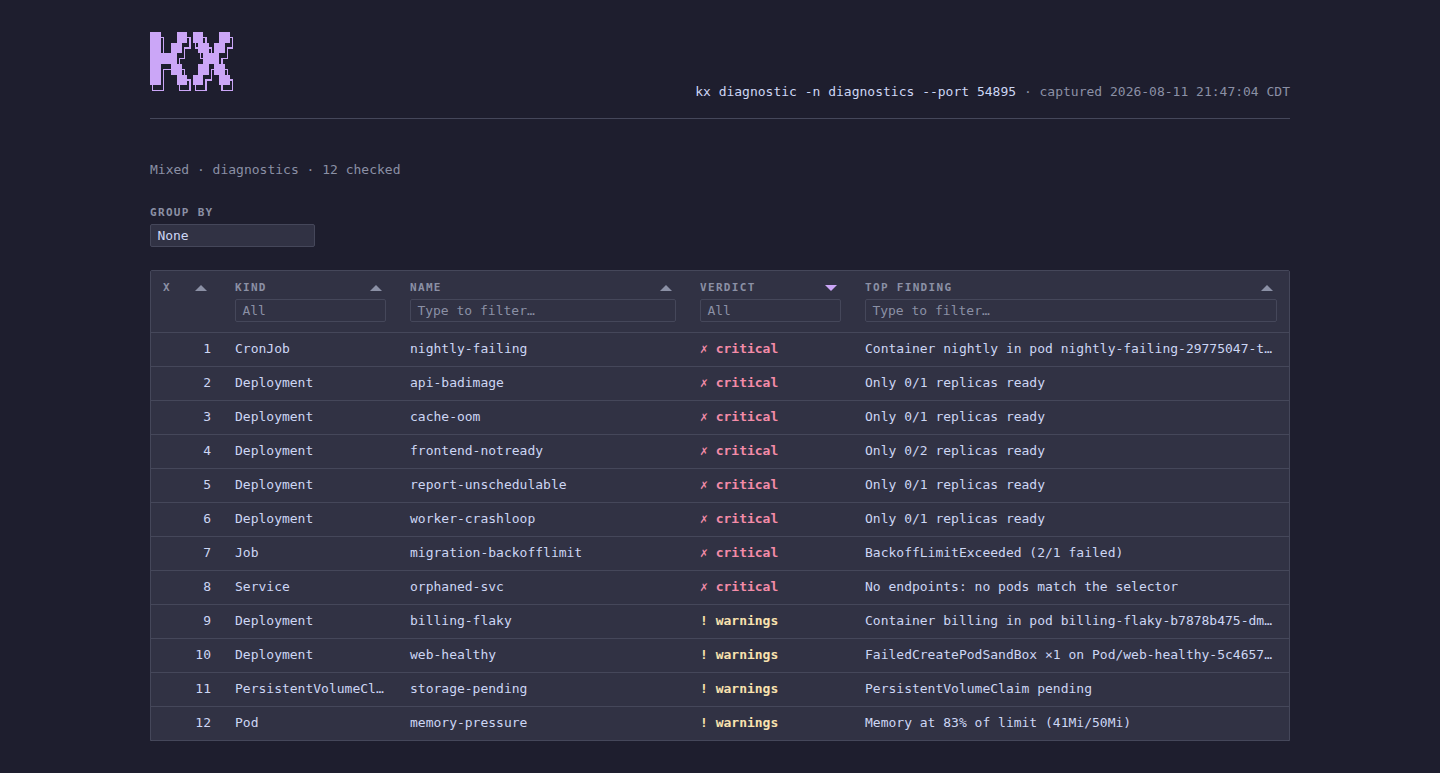
Task: Click 'Only 0/2 replicas ready' finding
Action: [x=955, y=451]
